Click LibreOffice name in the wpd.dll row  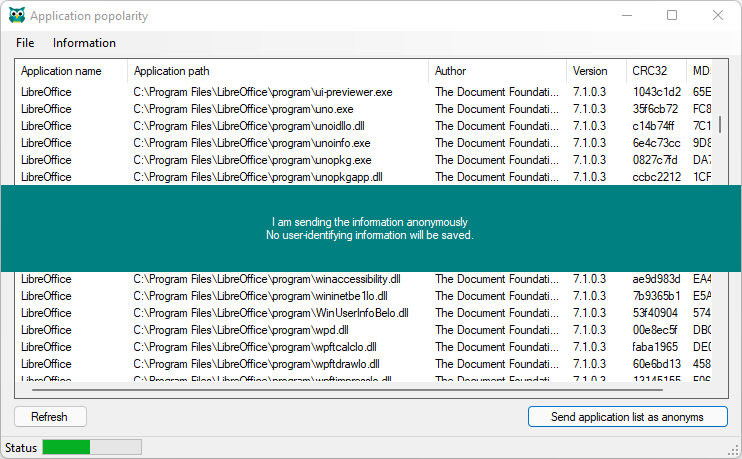46,330
